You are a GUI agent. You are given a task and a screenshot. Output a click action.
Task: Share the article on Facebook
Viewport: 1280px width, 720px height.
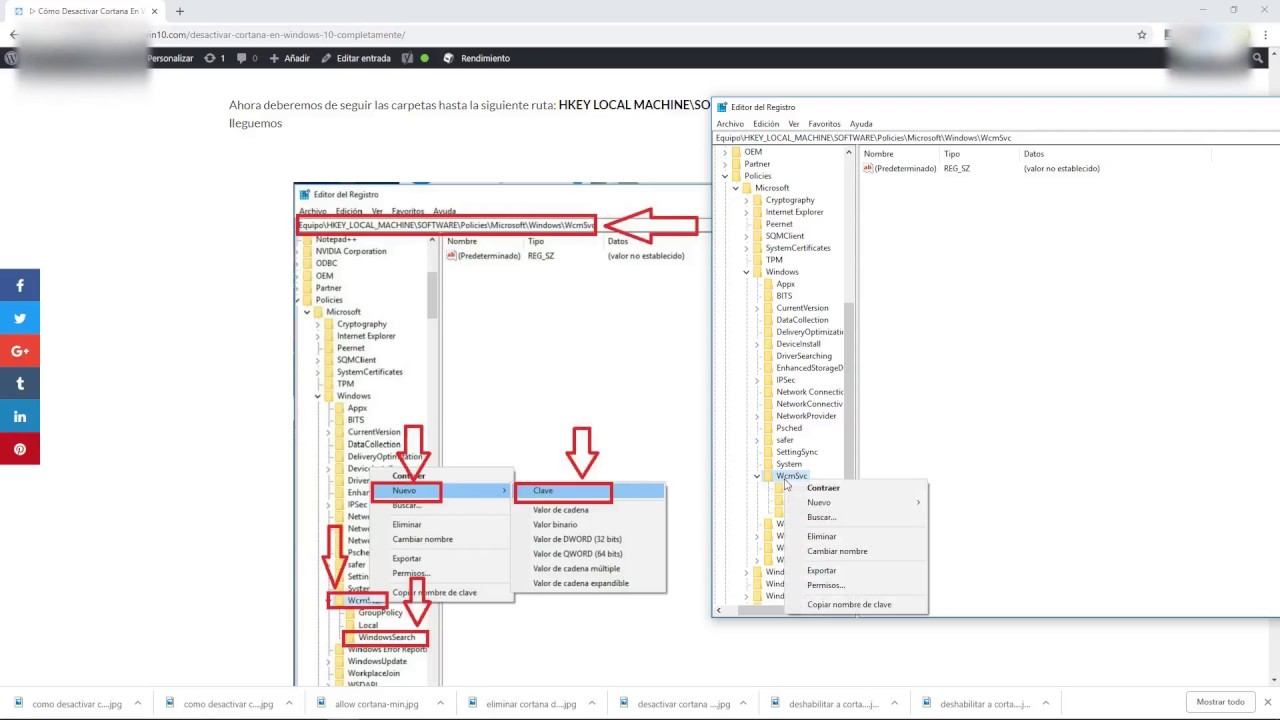pyautogui.click(x=19, y=285)
